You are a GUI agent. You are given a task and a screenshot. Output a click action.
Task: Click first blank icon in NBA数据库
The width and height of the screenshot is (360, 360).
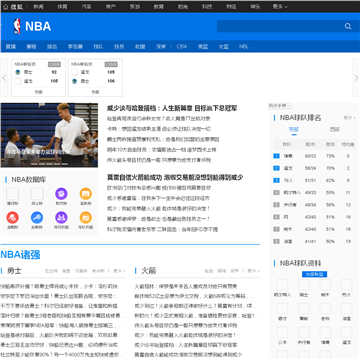[x=13, y=194]
